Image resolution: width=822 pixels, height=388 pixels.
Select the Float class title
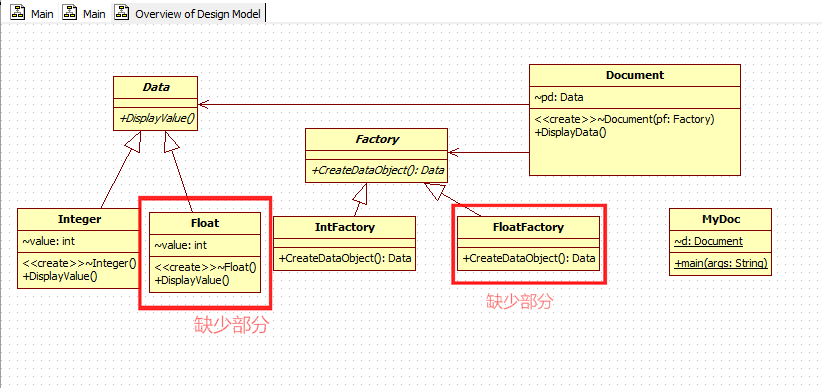click(x=205, y=223)
